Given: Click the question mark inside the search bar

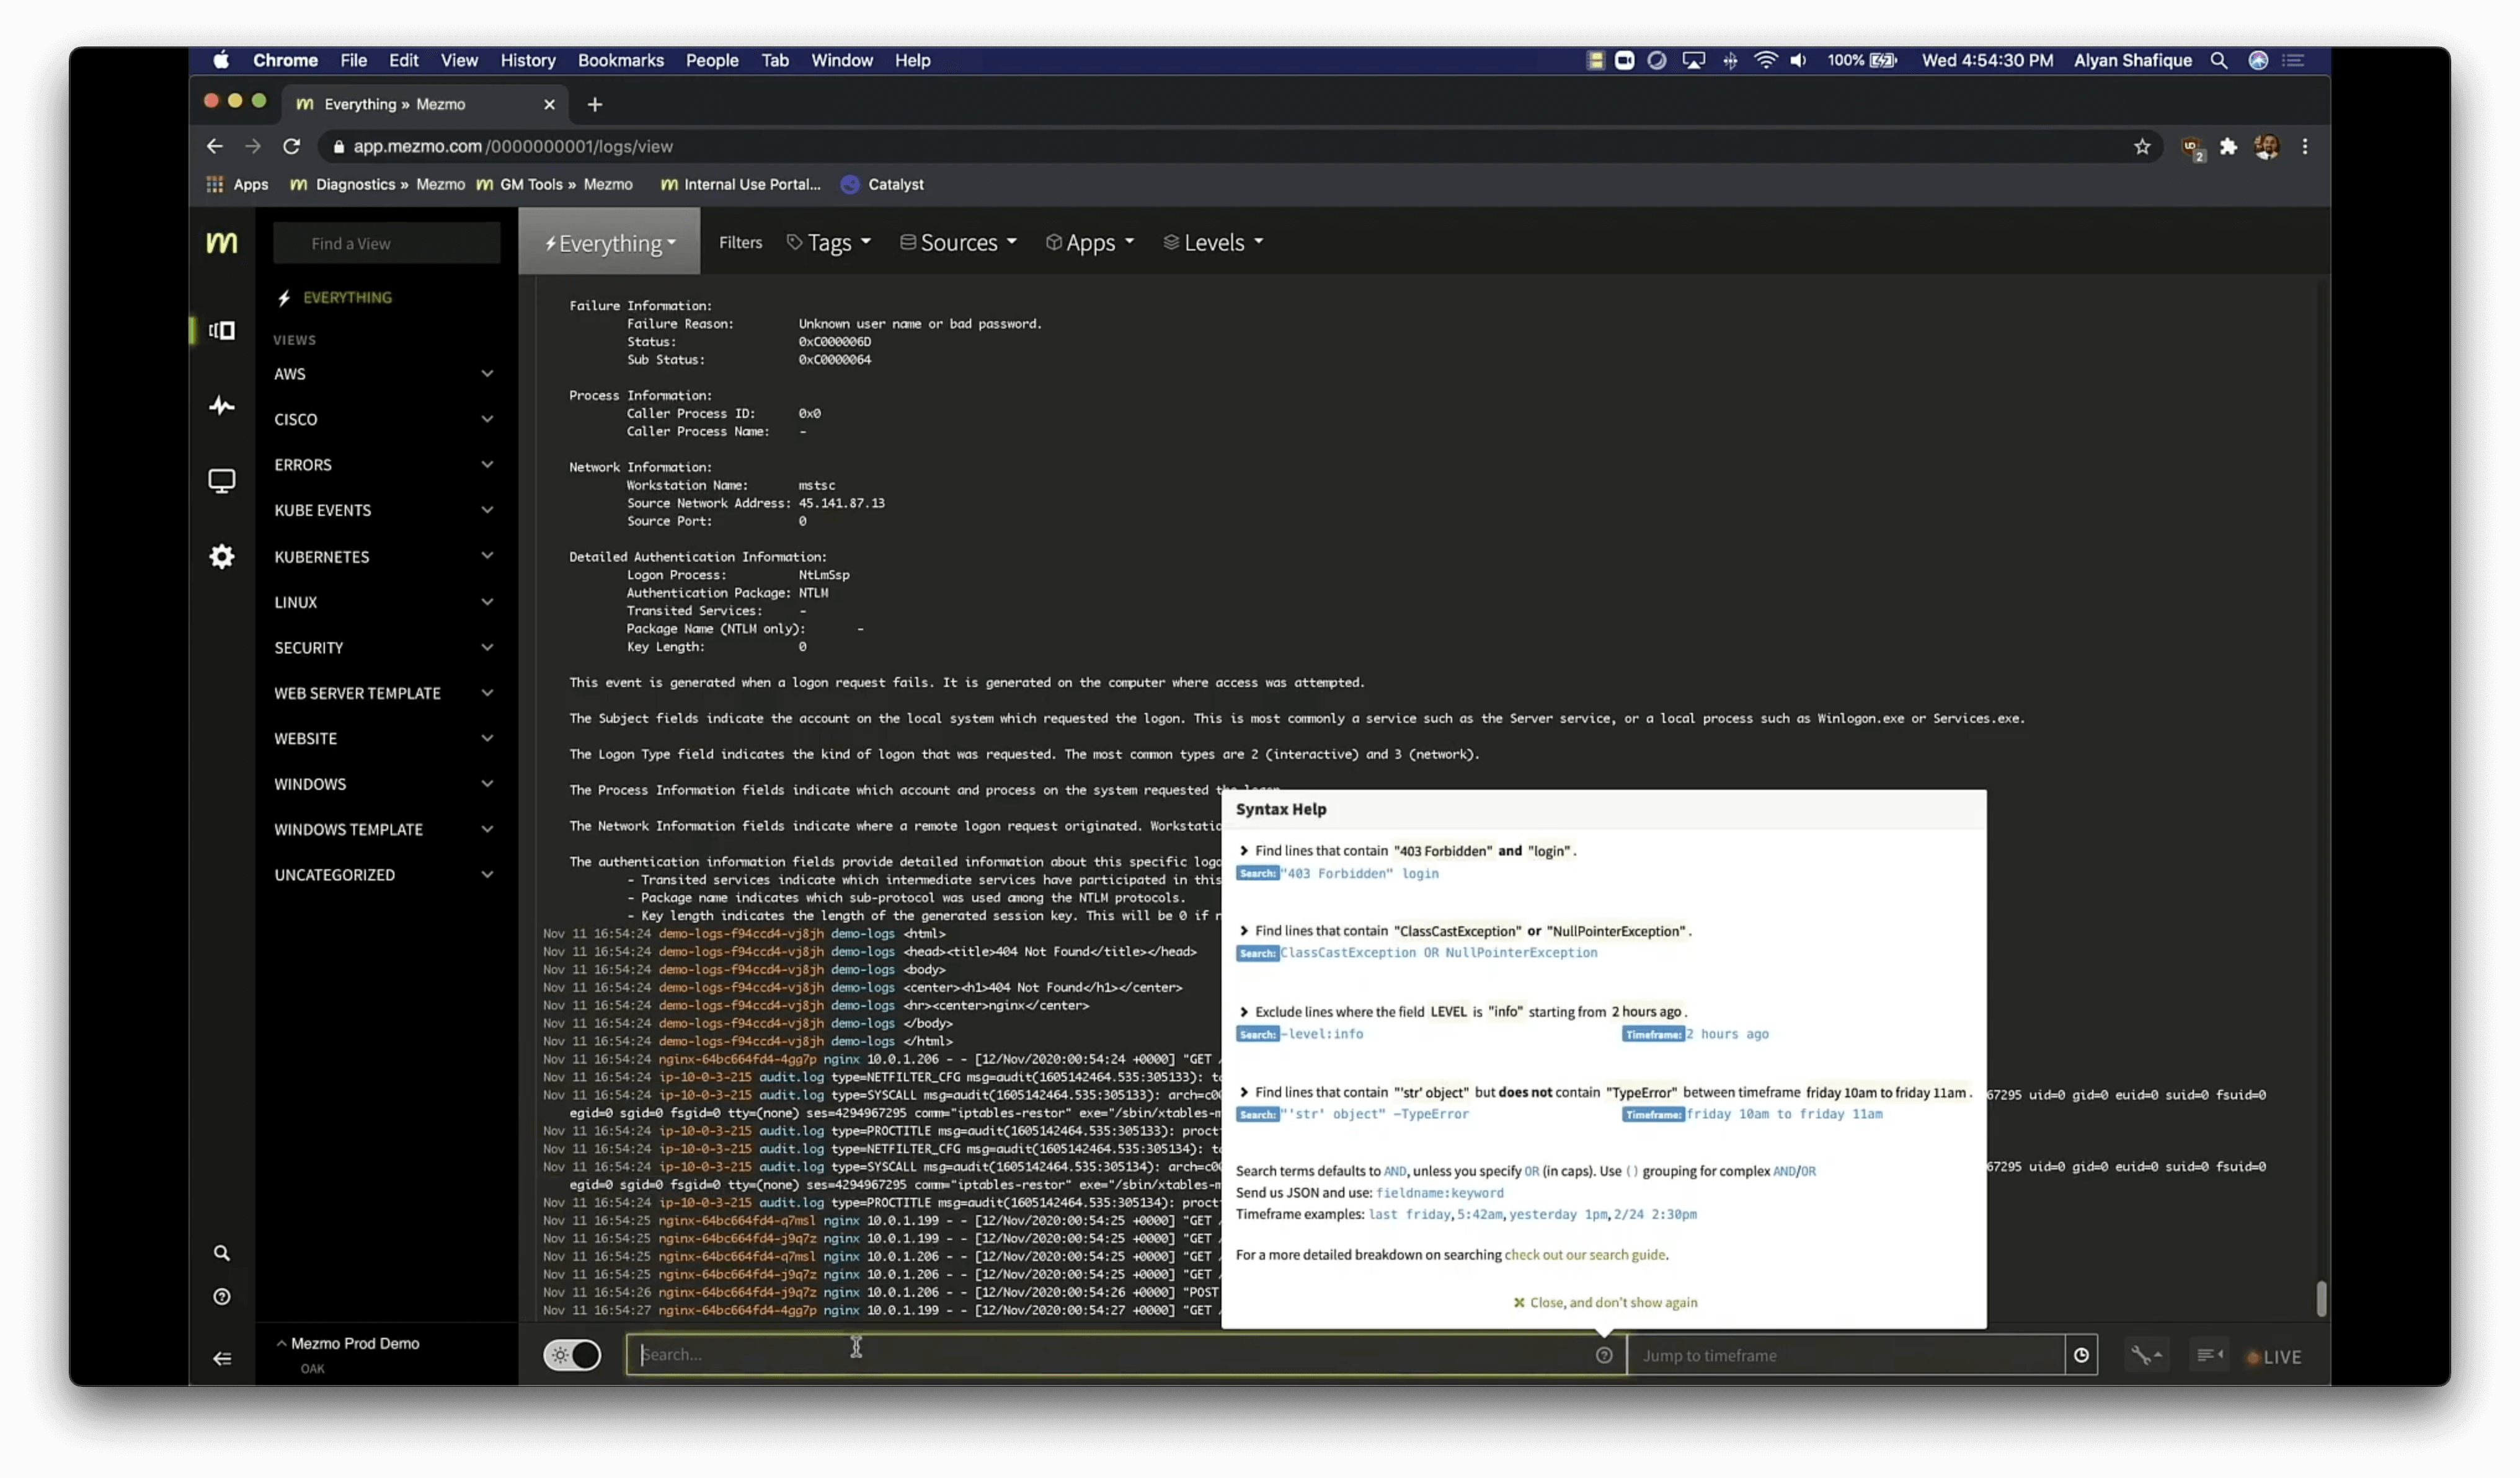Looking at the screenshot, I should [x=1604, y=1355].
